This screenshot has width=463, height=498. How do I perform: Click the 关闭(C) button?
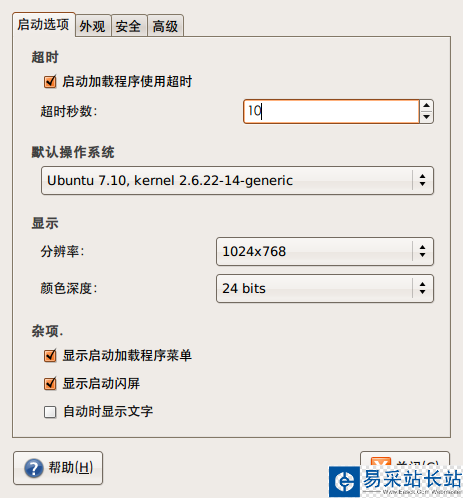coord(405,459)
